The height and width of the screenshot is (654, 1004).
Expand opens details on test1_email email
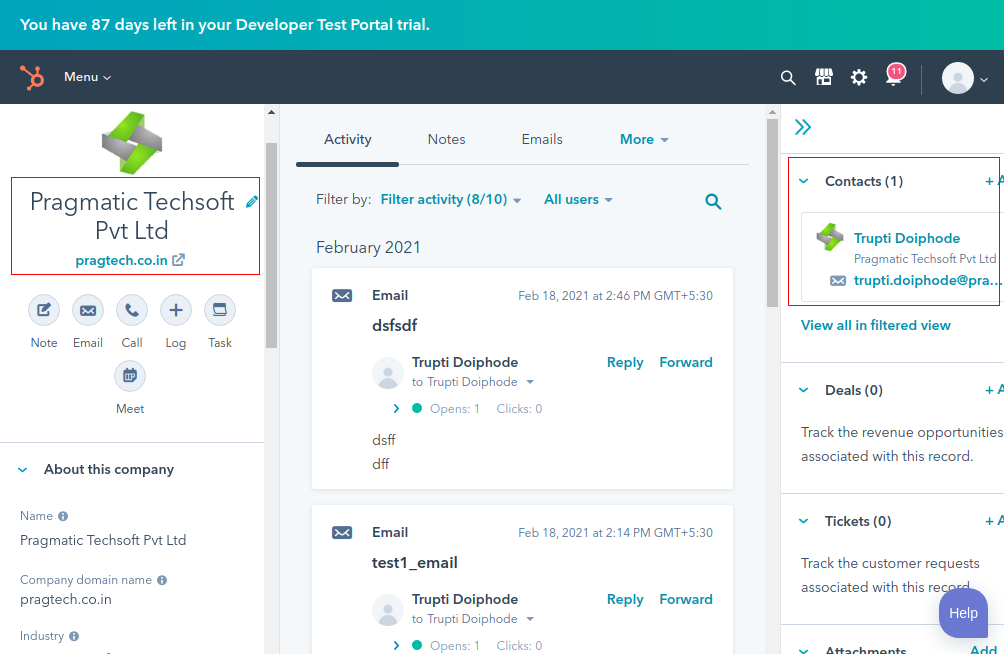coord(396,646)
